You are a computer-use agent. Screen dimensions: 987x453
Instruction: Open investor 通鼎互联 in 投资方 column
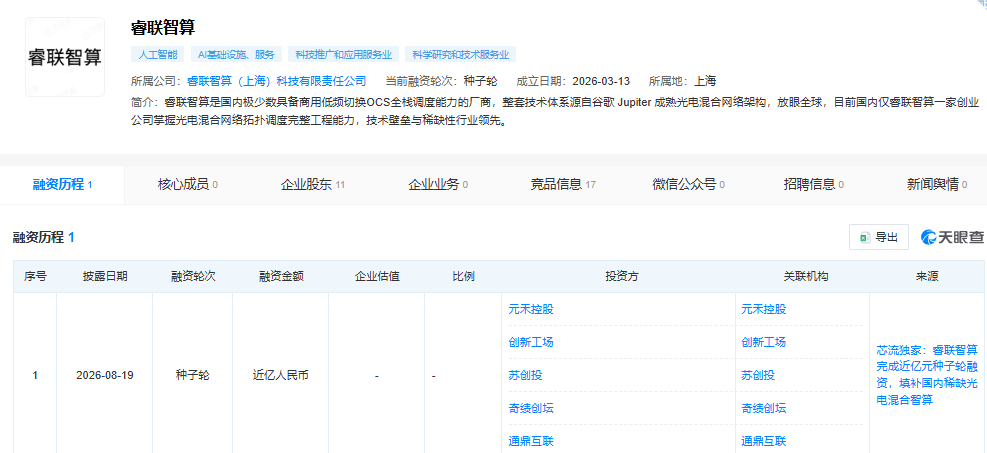tap(531, 441)
